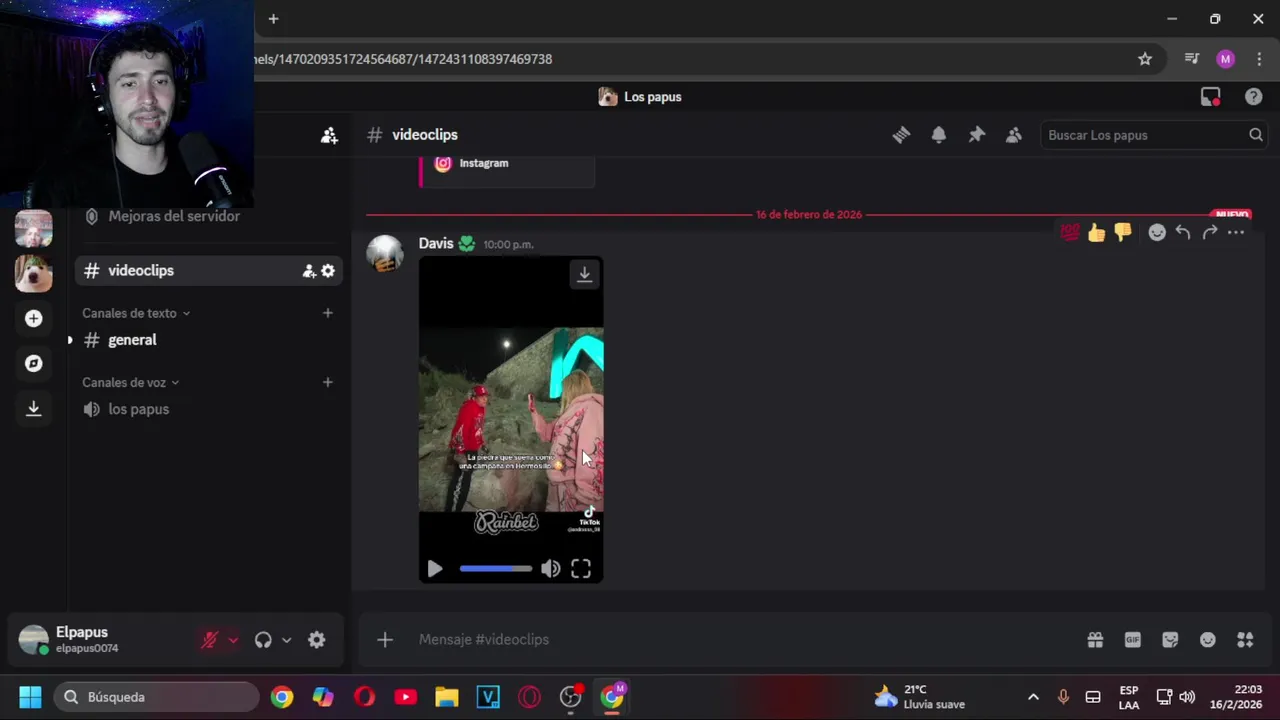The width and height of the screenshot is (1280, 720).
Task: Click the video thumbnail from Davis
Action: 511,419
